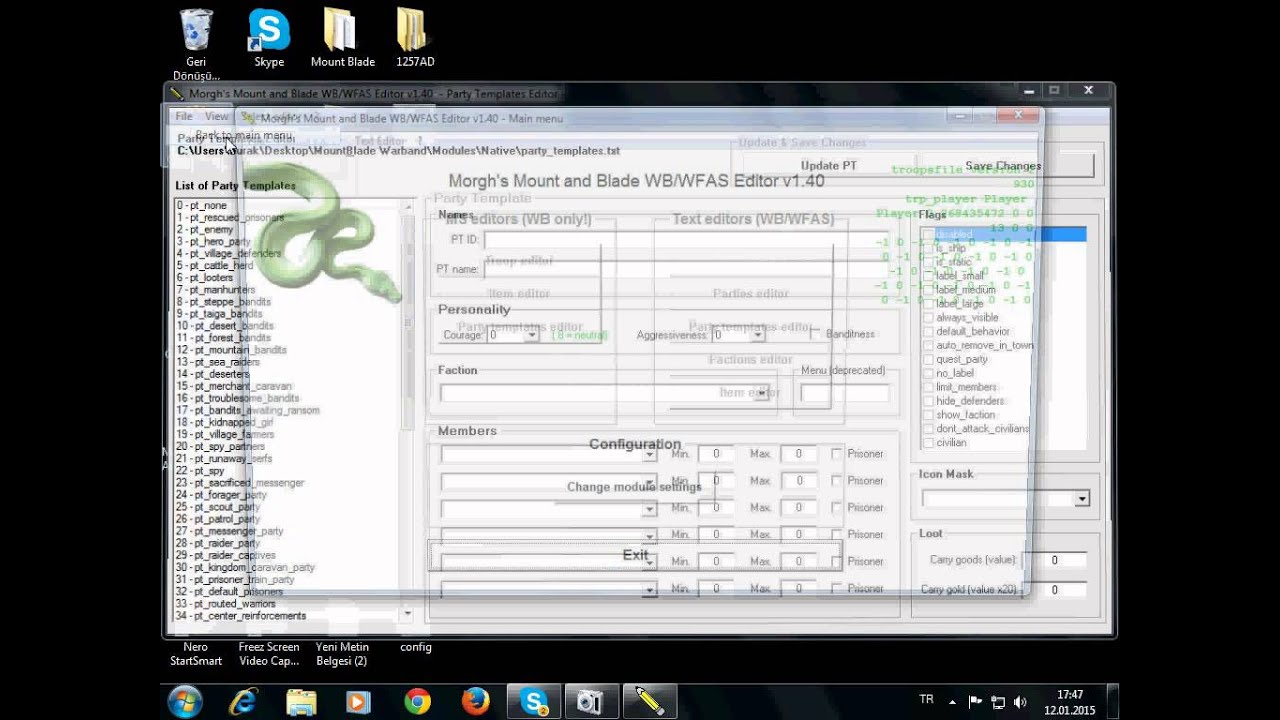Enable the quest_party flag
Image resolution: width=1280 pixels, height=720 pixels.
[929, 359]
